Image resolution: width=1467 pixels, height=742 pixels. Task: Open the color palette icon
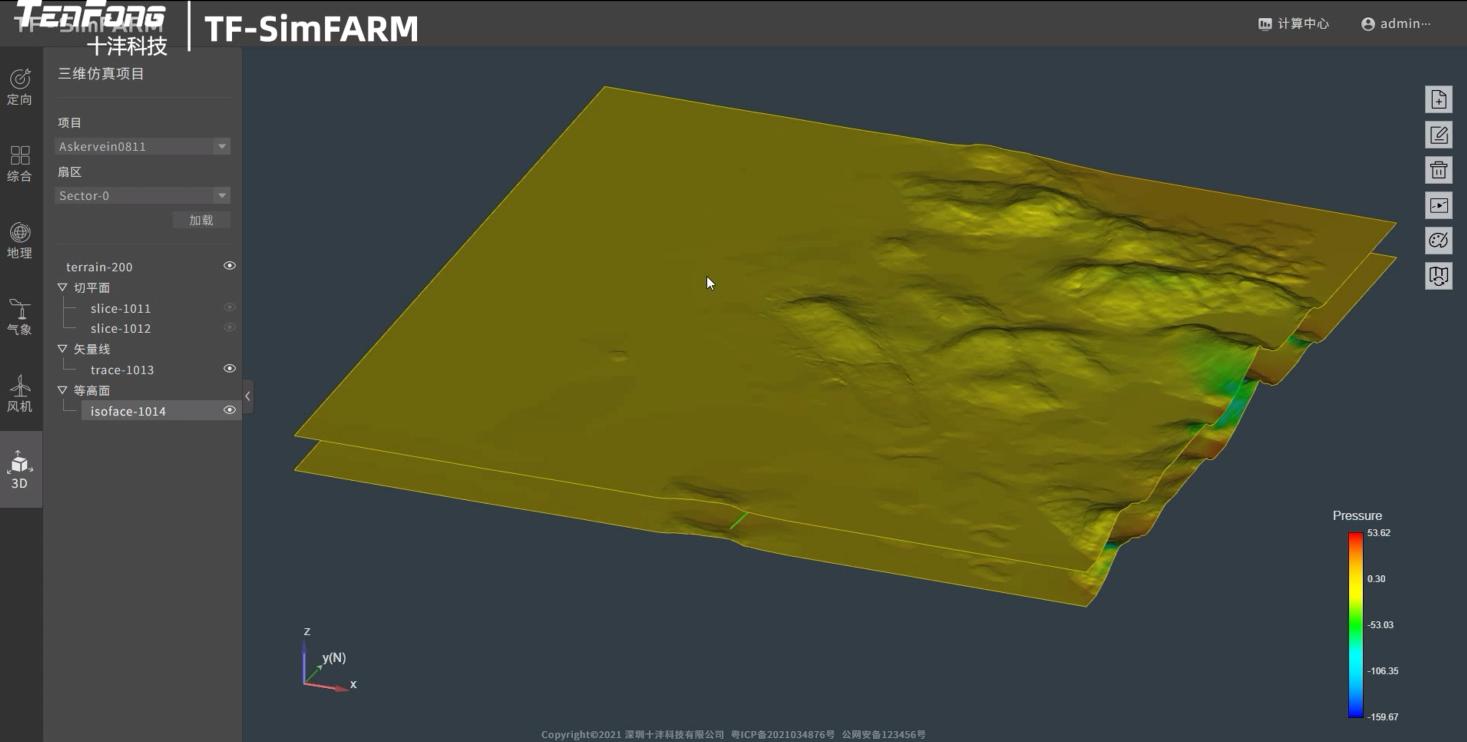coord(1438,240)
